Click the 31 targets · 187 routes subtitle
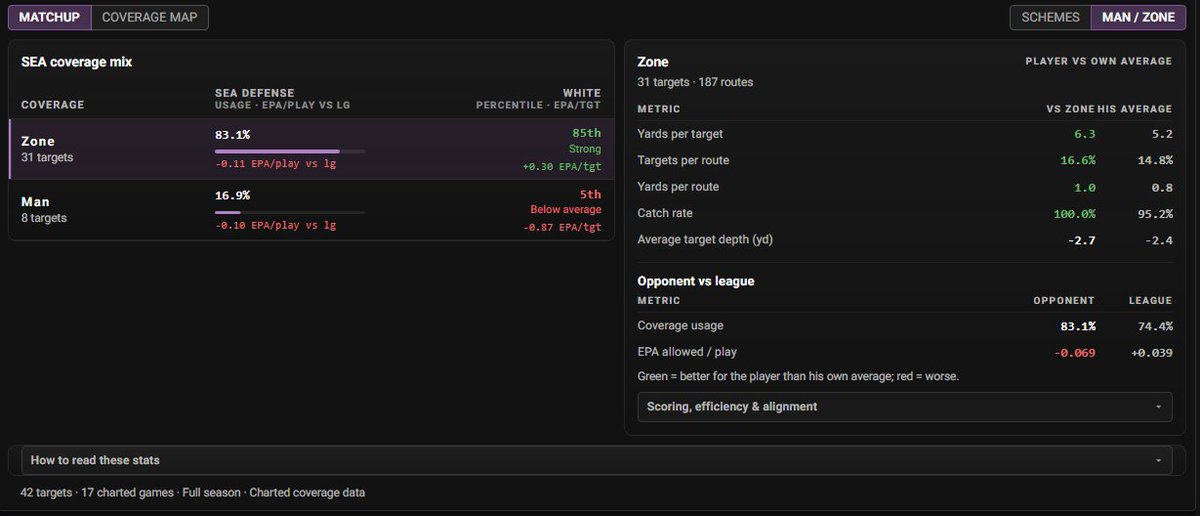Screen dimensions: 1200x516 [x=696, y=82]
